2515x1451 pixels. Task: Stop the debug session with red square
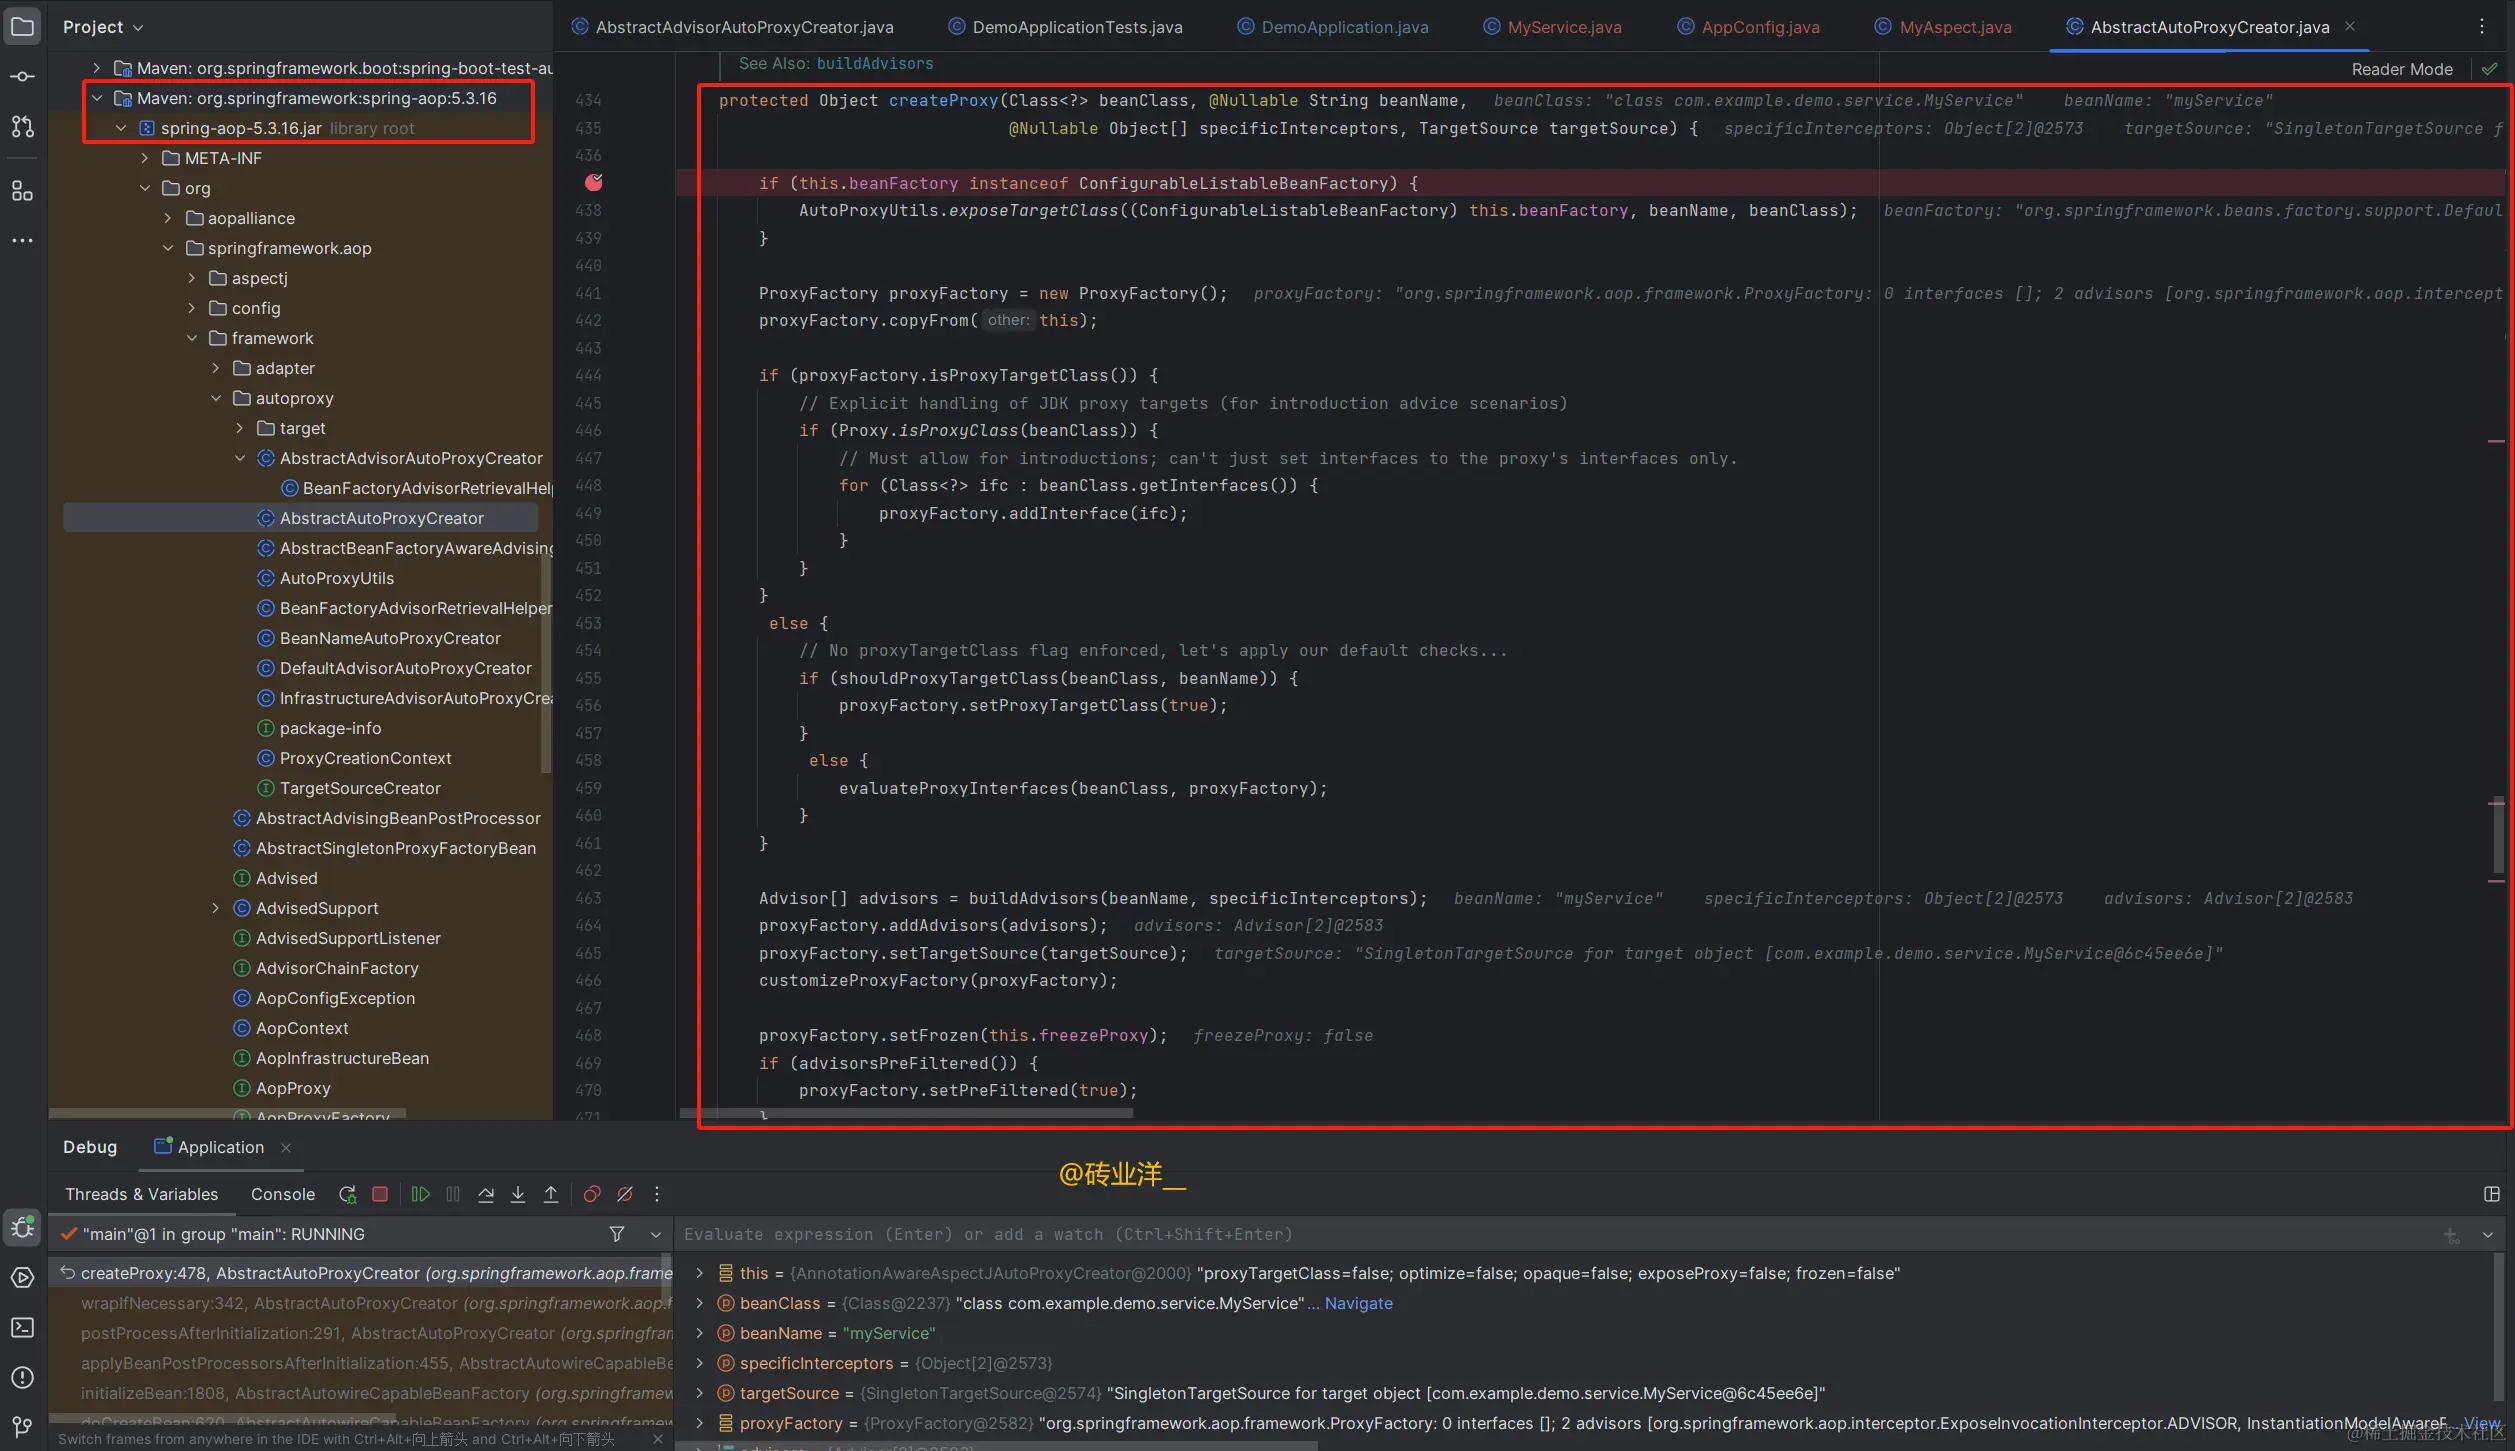380,1194
